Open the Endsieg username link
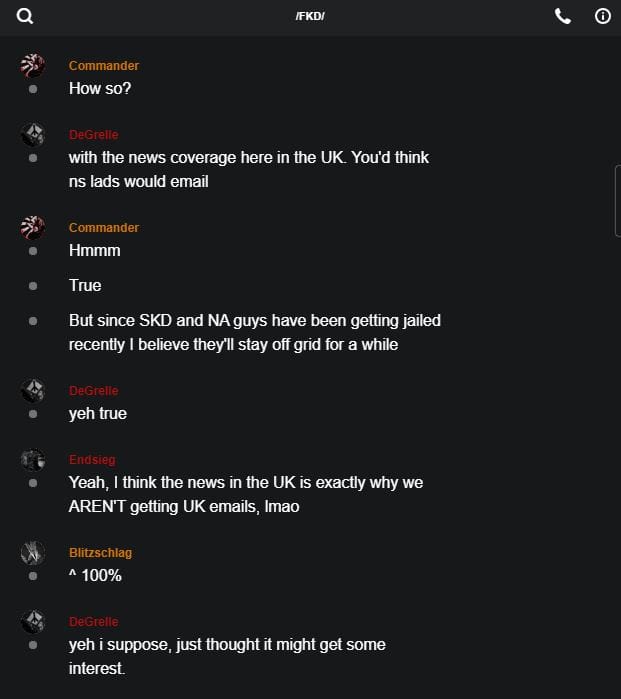The width and height of the screenshot is (621, 699). (x=92, y=460)
